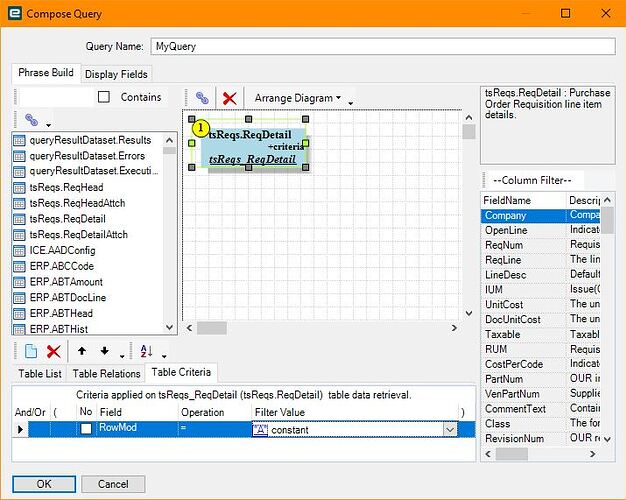
Task: Click the FieldName column header
Action: coord(523,200)
